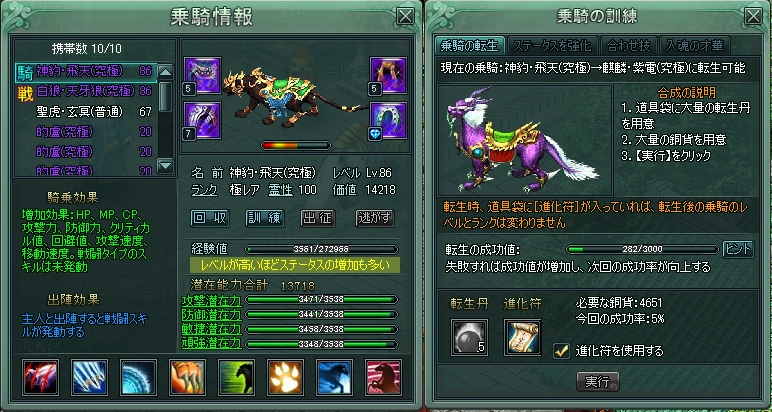The width and height of the screenshot is (772, 412).
Task: Select the horseshoe equipment slot with gem
Action: pos(388,121)
